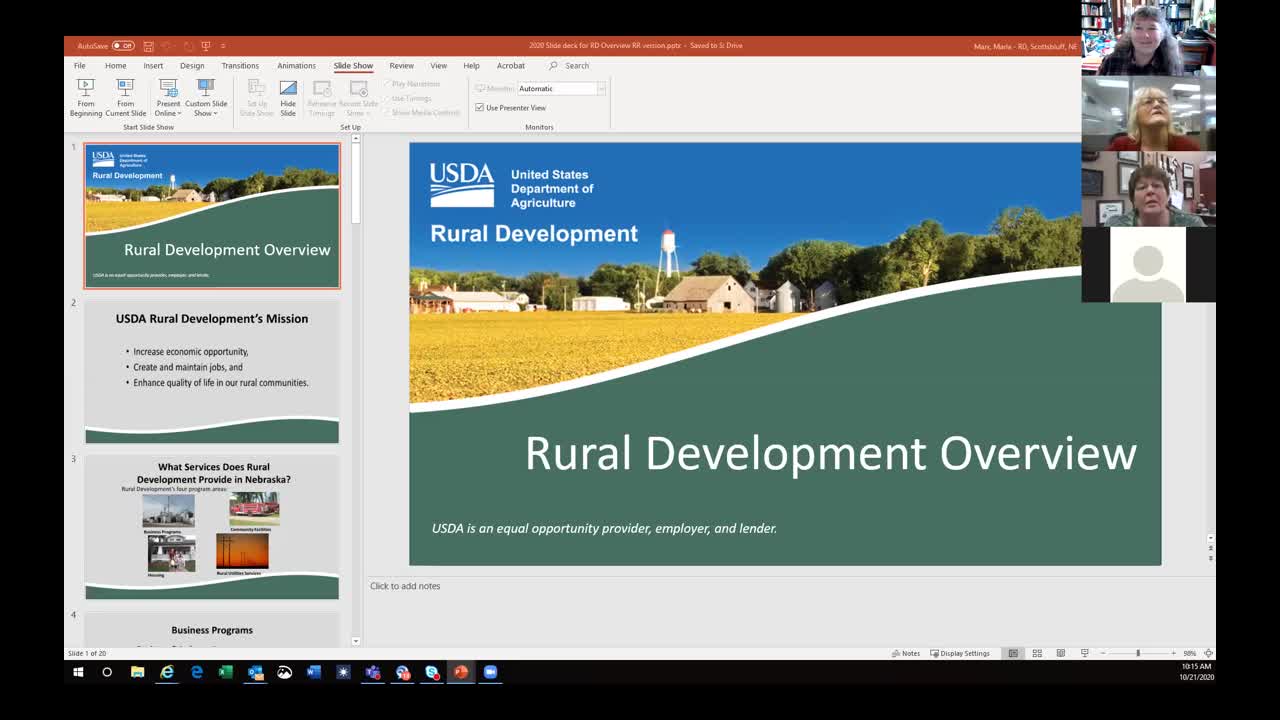Image resolution: width=1280 pixels, height=720 pixels.
Task: Click Next Slide arrow at slide scrollbar
Action: (1211, 557)
